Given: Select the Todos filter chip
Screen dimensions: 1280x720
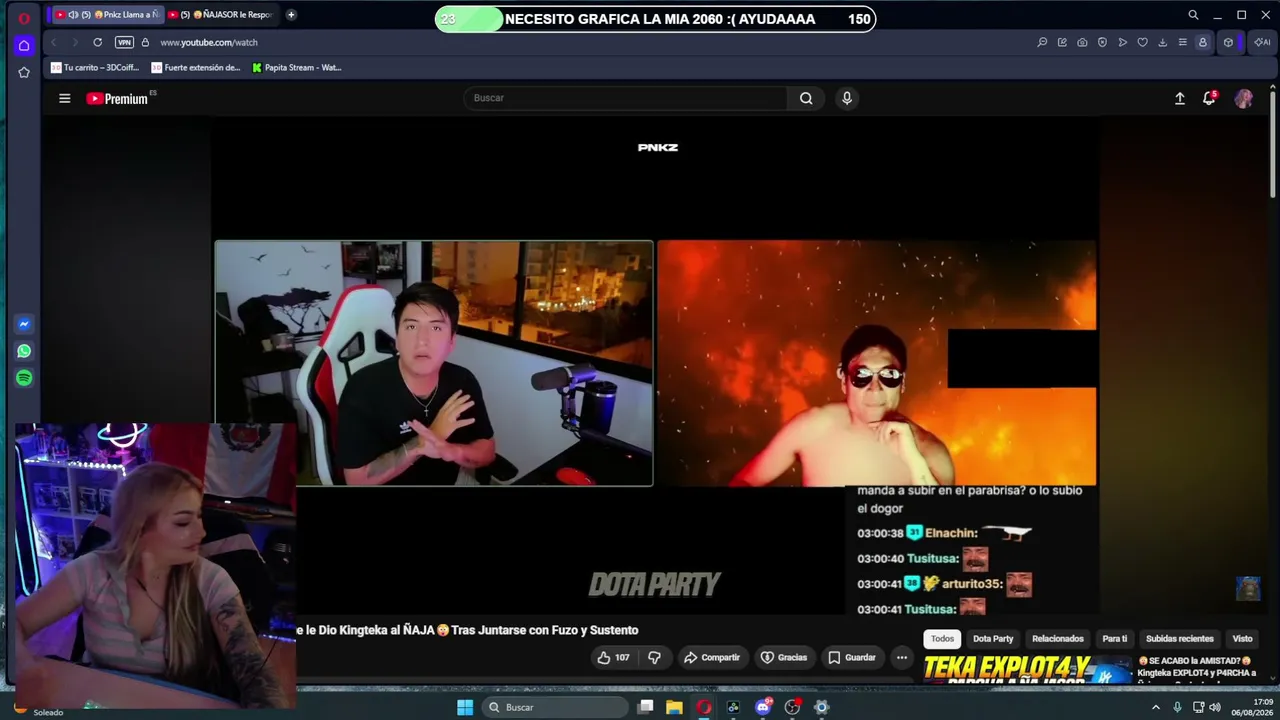Looking at the screenshot, I should coord(943,638).
